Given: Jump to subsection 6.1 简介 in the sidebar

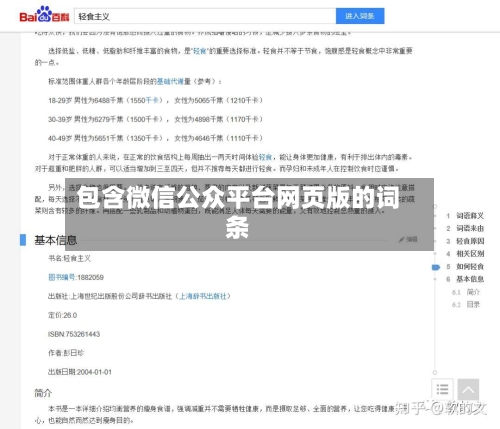Looking at the screenshot, I should click(x=466, y=292).
